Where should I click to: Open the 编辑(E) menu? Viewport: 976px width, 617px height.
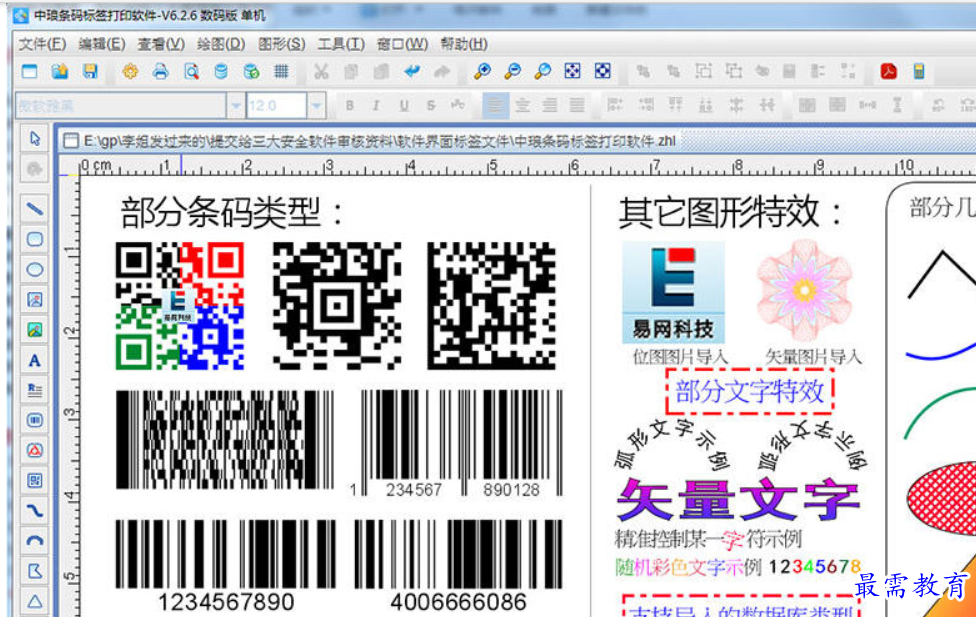101,44
